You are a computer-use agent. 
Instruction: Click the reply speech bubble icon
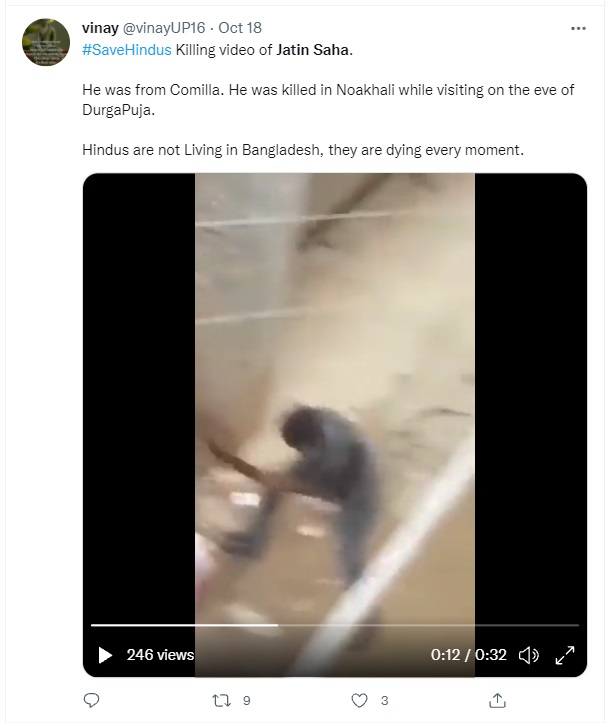pos(91,700)
